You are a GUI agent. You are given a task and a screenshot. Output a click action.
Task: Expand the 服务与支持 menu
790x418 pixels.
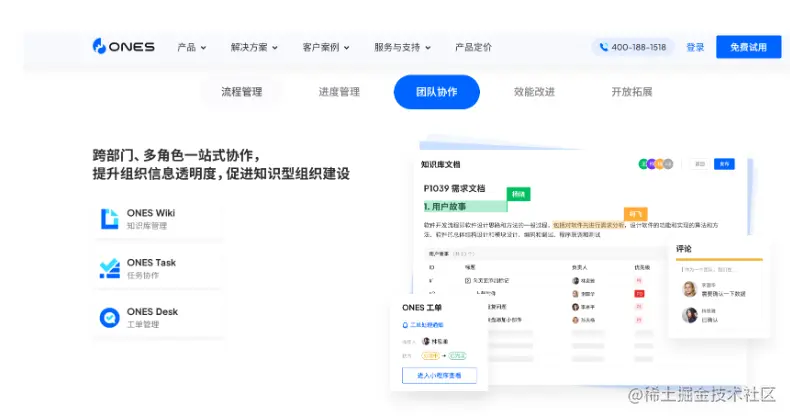pos(402,47)
